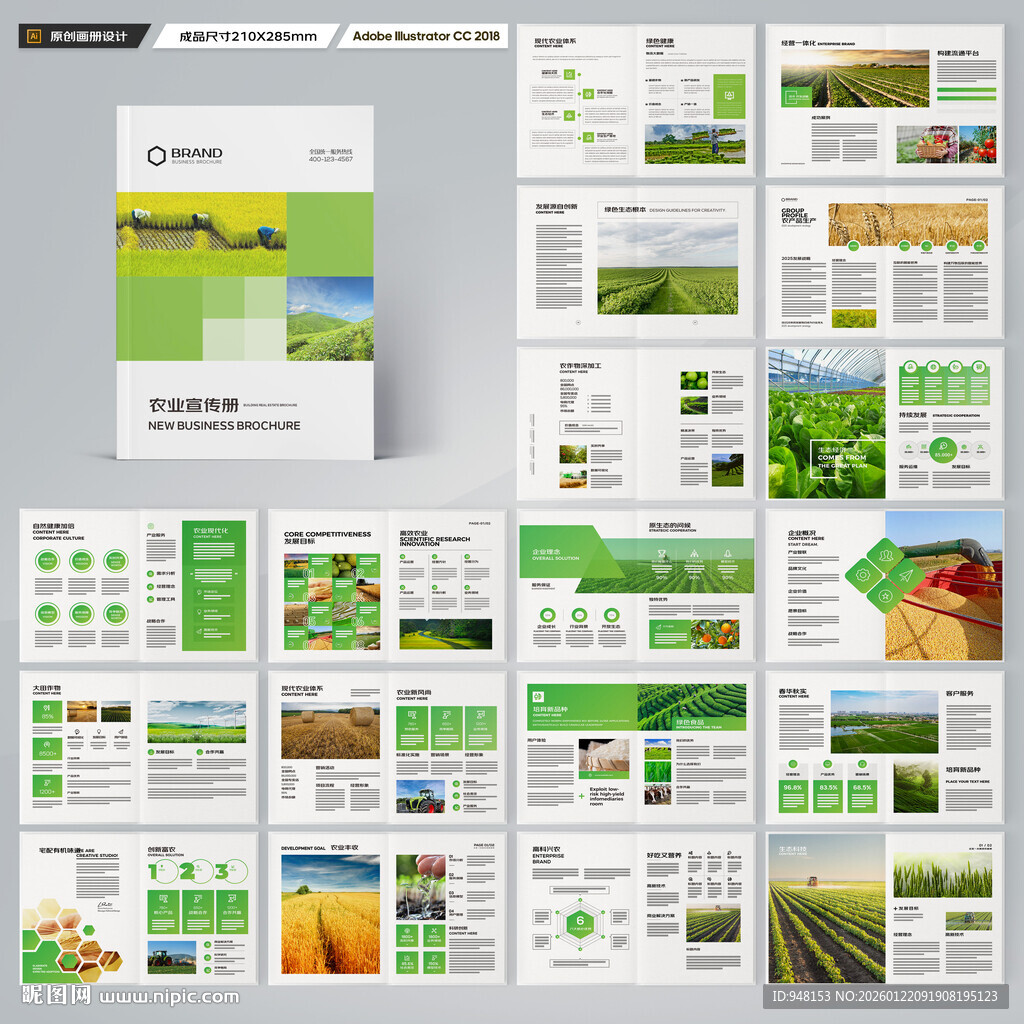This screenshot has height=1024, width=1024.
Task: Click the 创新富农 heading
Action: [161, 849]
